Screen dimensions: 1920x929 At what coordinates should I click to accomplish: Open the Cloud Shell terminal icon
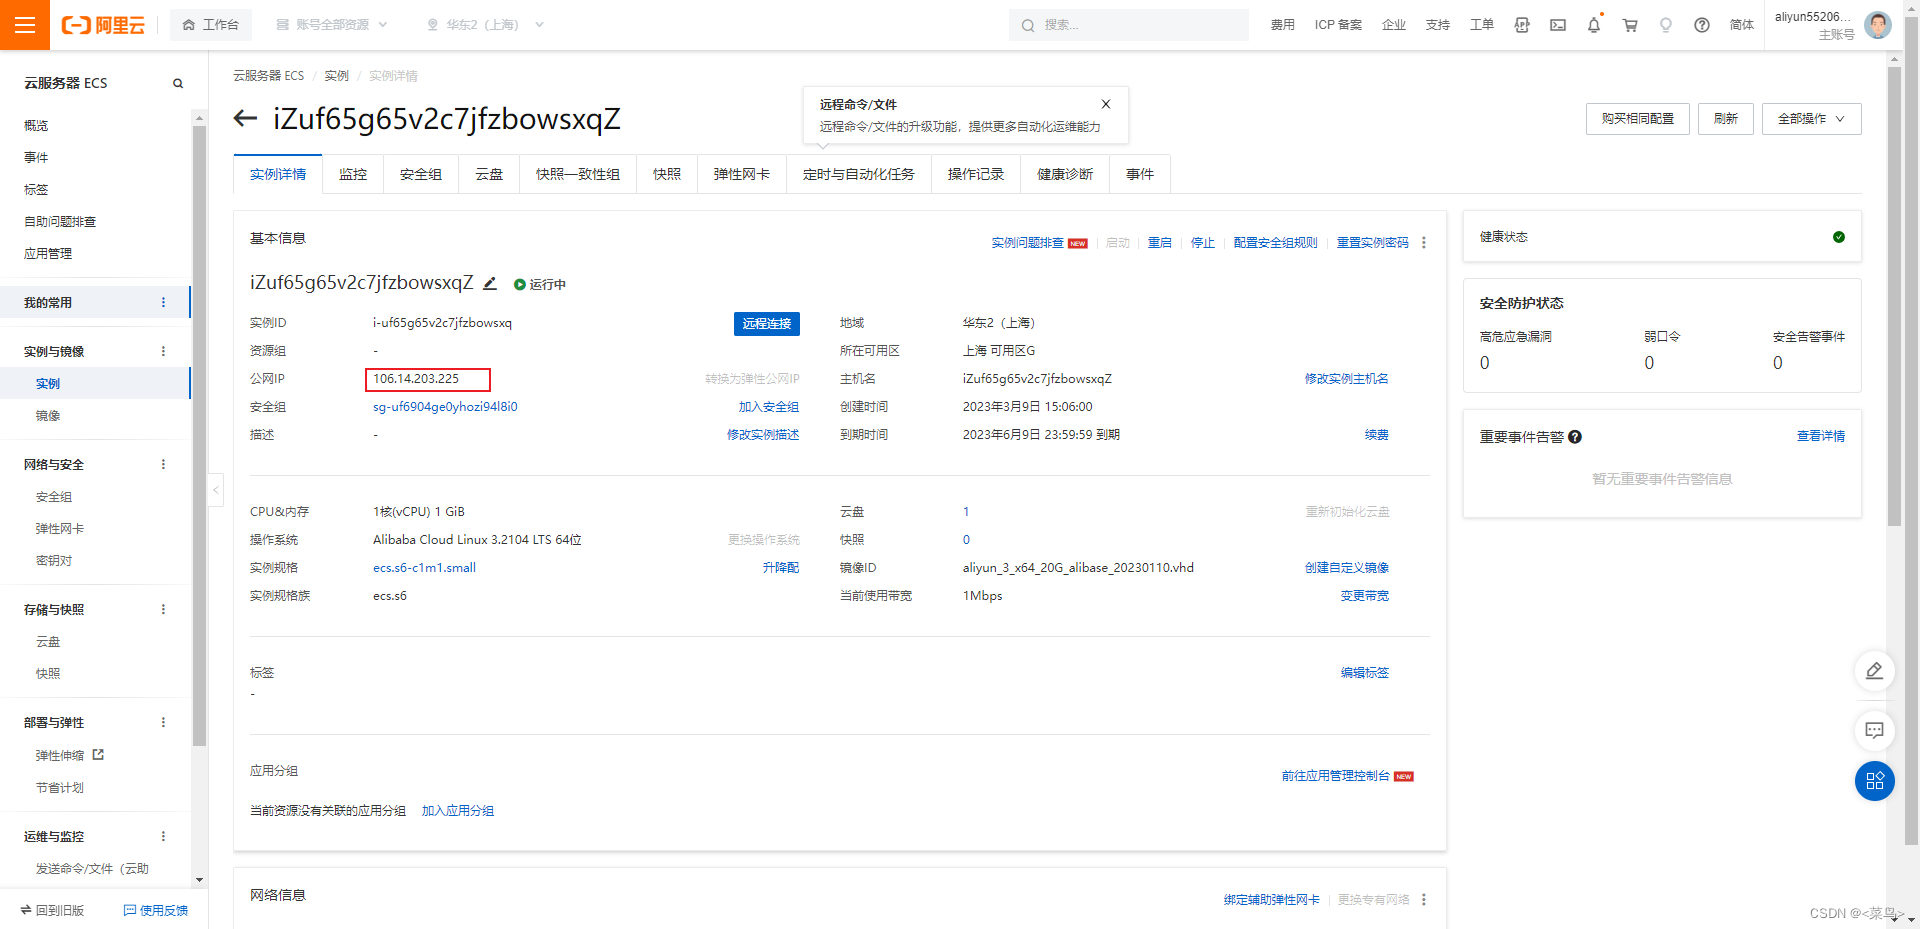(x=1558, y=25)
